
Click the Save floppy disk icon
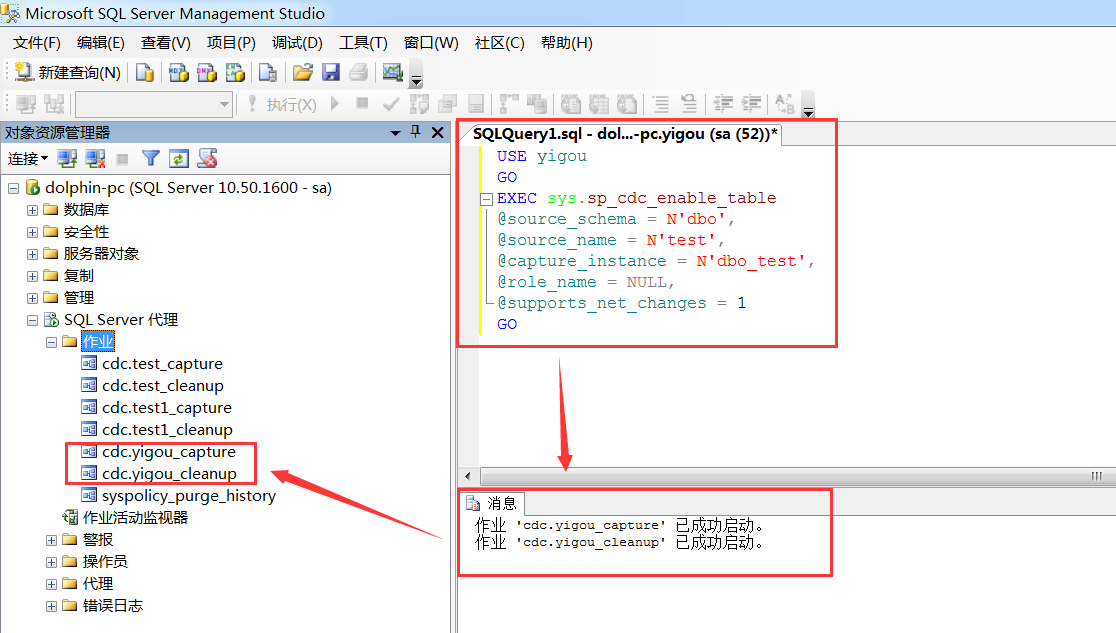(x=330, y=72)
